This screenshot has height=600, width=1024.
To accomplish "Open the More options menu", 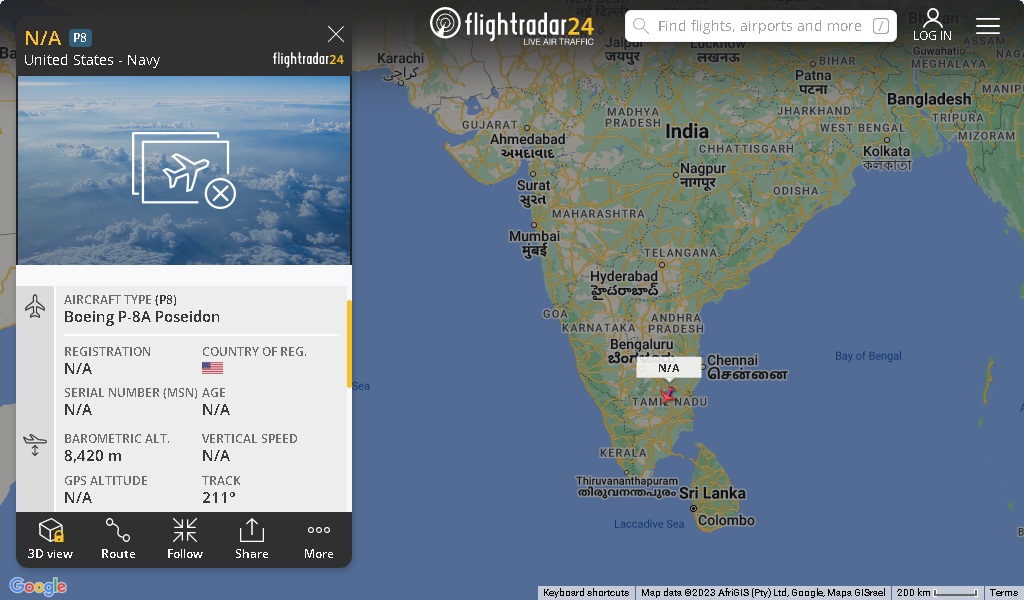I will point(319,539).
